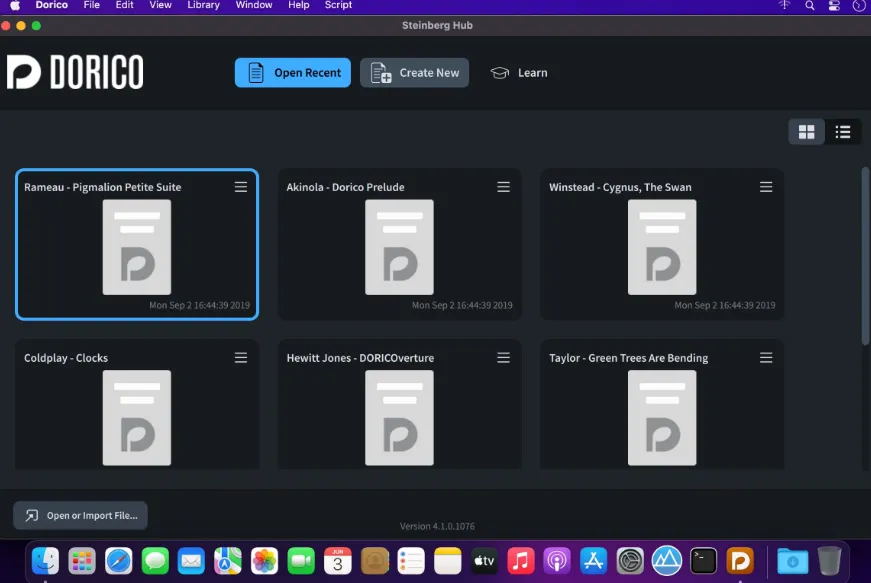Viewport: 871px width, 583px height.
Task: Open menu for Coldplay - Clocks card
Action: point(241,358)
